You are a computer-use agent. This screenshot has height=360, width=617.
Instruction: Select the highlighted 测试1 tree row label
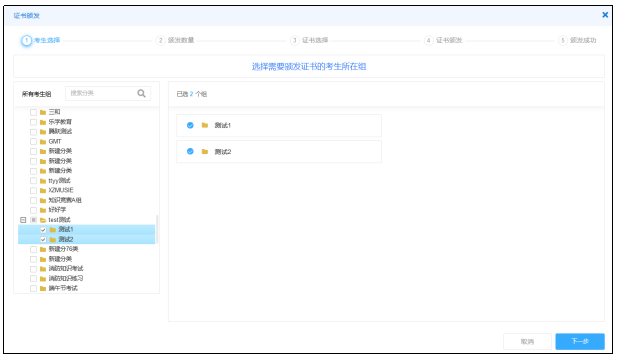(66, 230)
